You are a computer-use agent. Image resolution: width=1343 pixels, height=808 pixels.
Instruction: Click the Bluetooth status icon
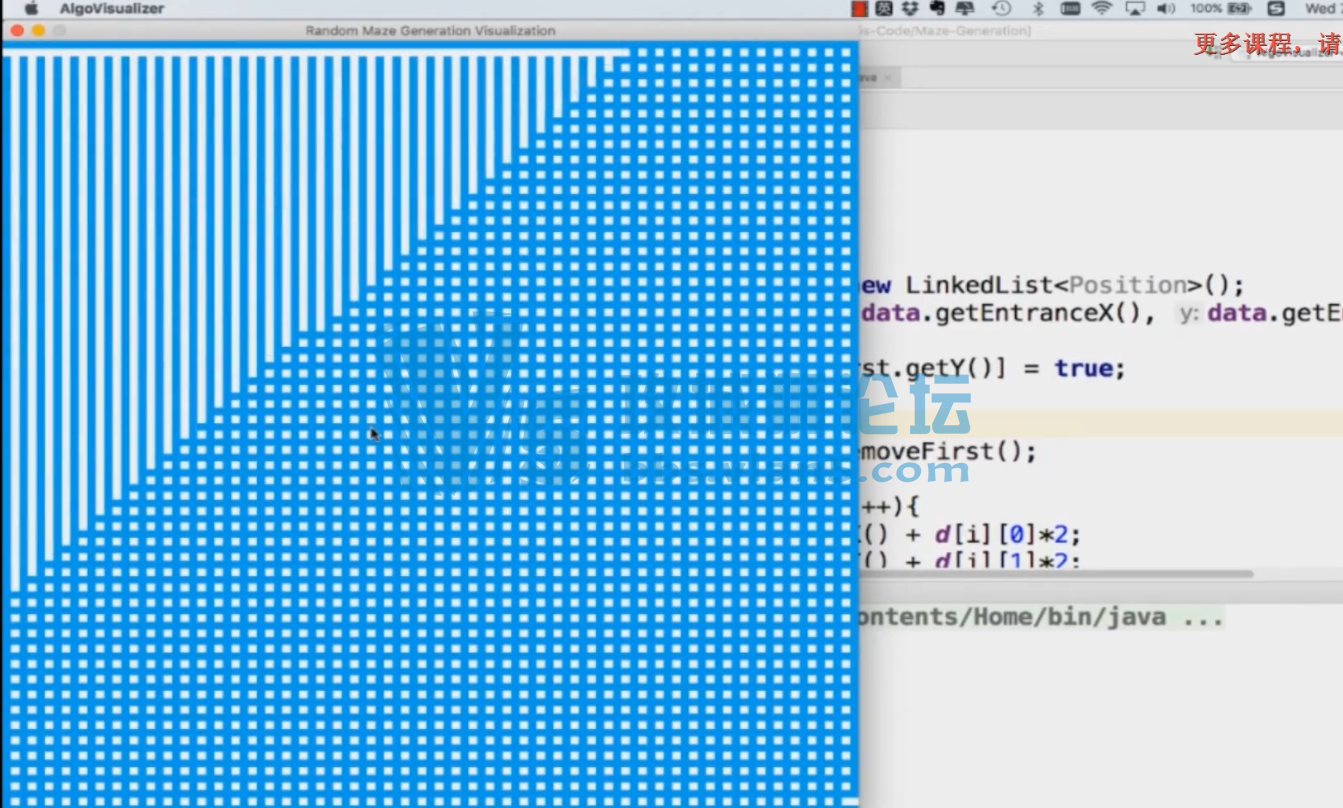(1038, 9)
